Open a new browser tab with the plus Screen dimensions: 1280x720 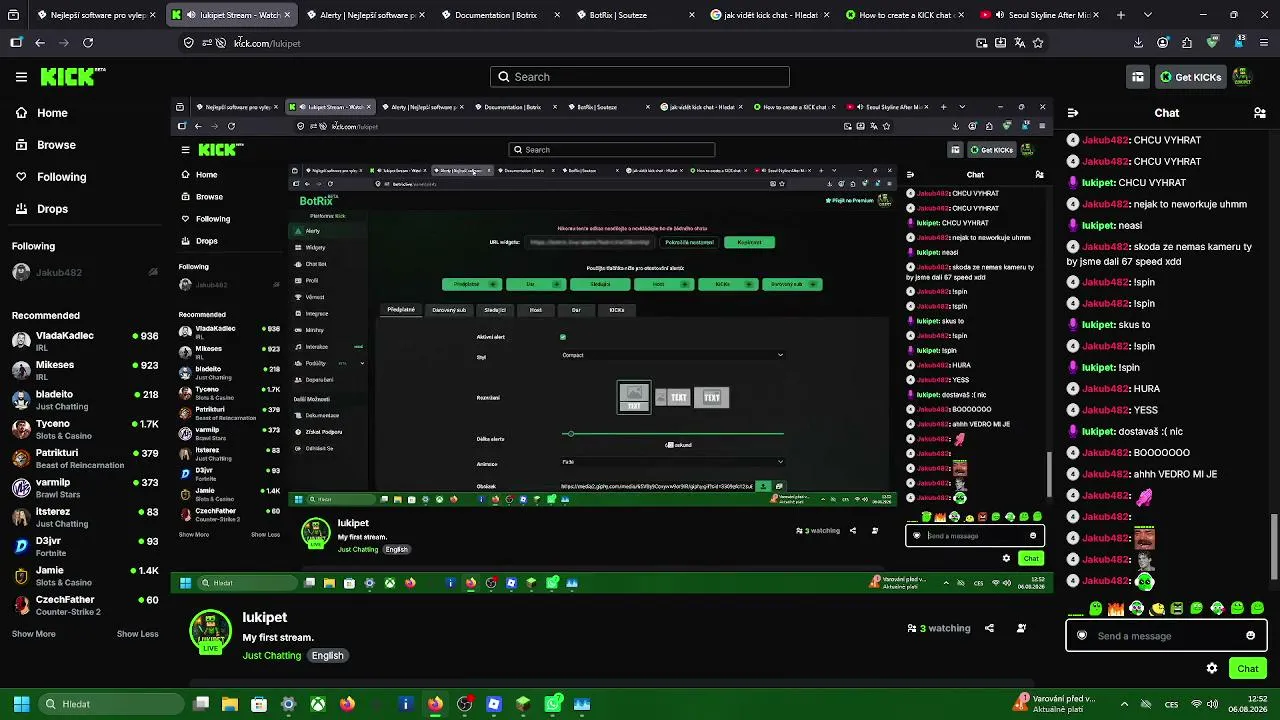point(1120,15)
